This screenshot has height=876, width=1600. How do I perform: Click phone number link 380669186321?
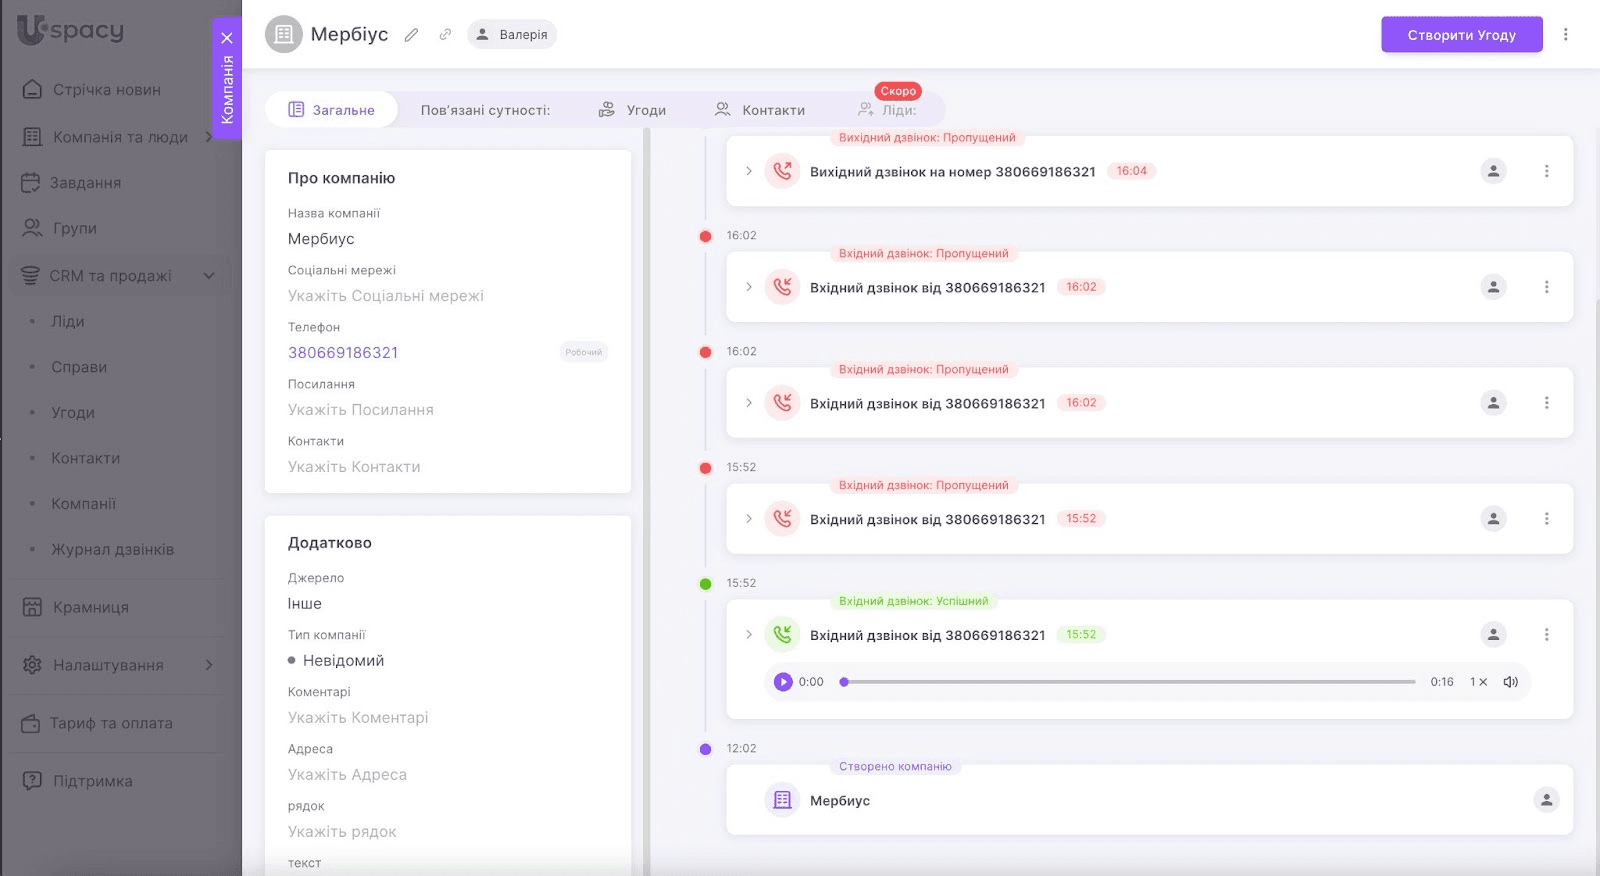pos(343,353)
